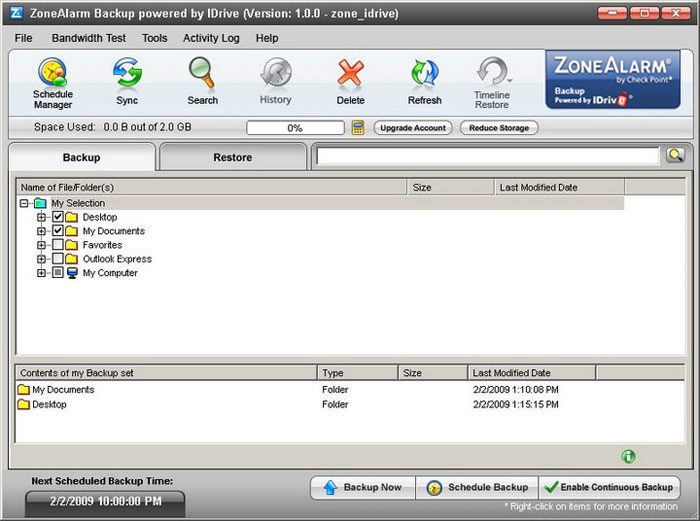This screenshot has height=521, width=700.
Task: Click the Favorites folder icon in tree
Action: point(71,245)
